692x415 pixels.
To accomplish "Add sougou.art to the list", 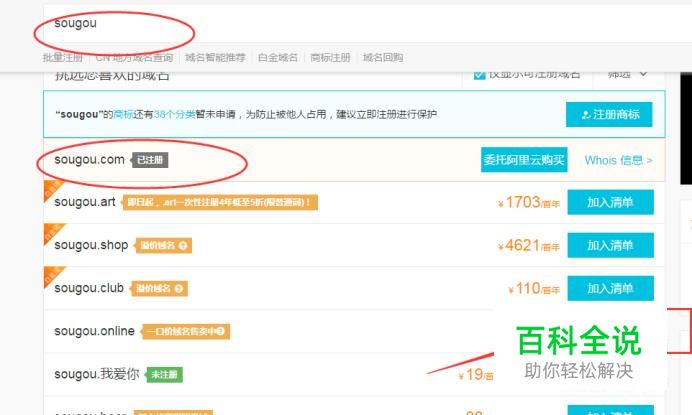I will pyautogui.click(x=610, y=202).
